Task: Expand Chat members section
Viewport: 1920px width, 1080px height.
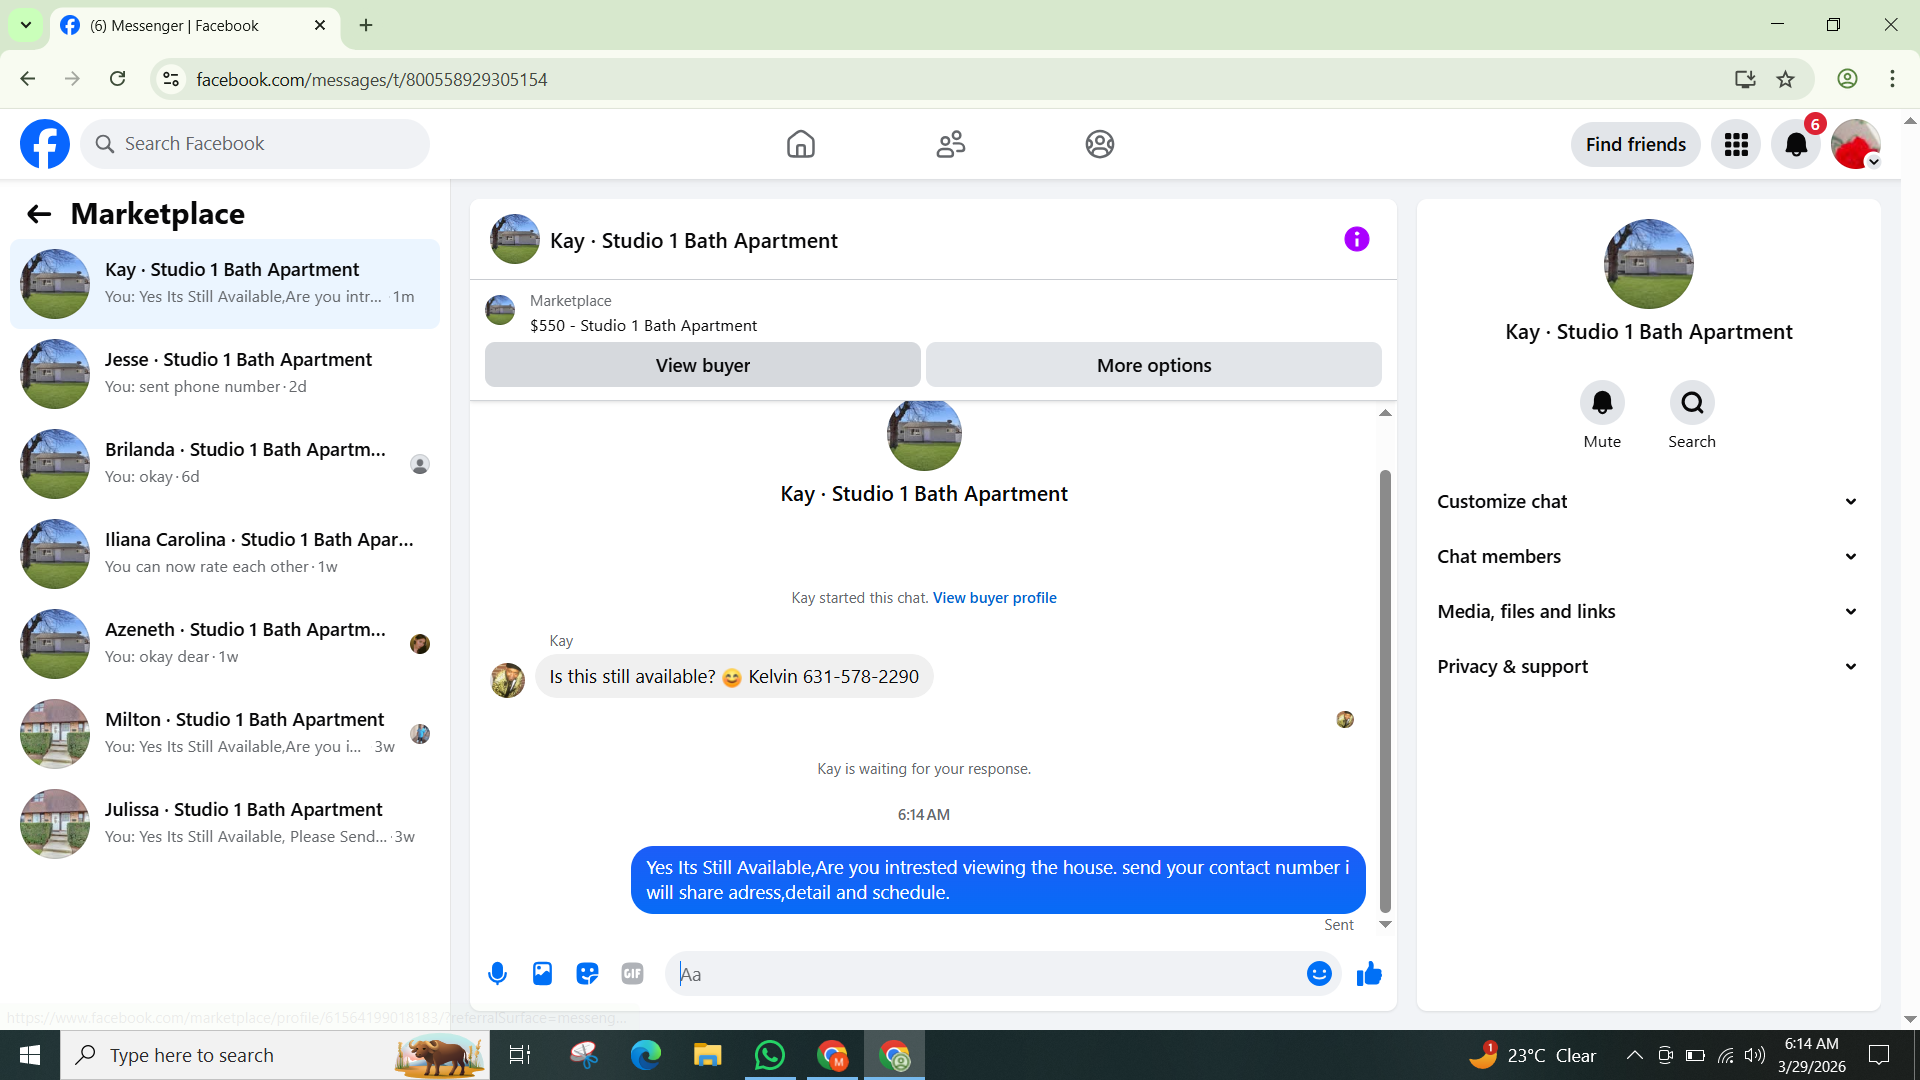Action: [x=1648, y=557]
